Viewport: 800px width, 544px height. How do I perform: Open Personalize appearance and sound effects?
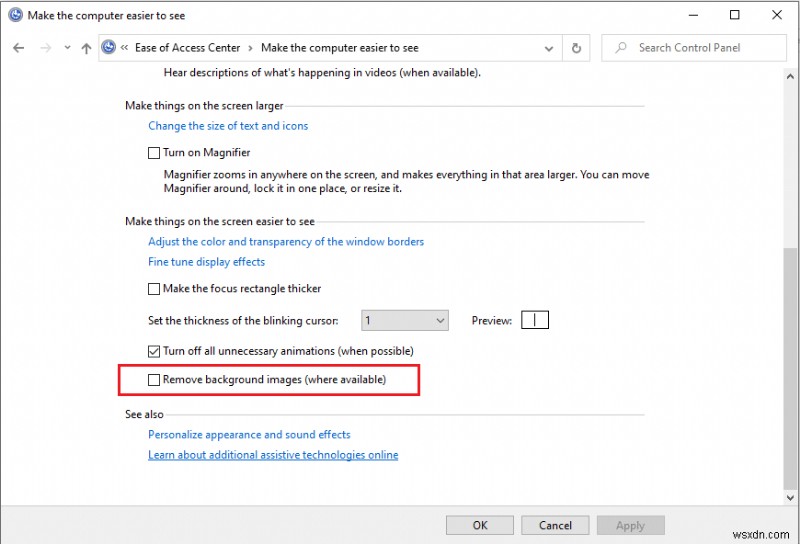pyautogui.click(x=249, y=435)
